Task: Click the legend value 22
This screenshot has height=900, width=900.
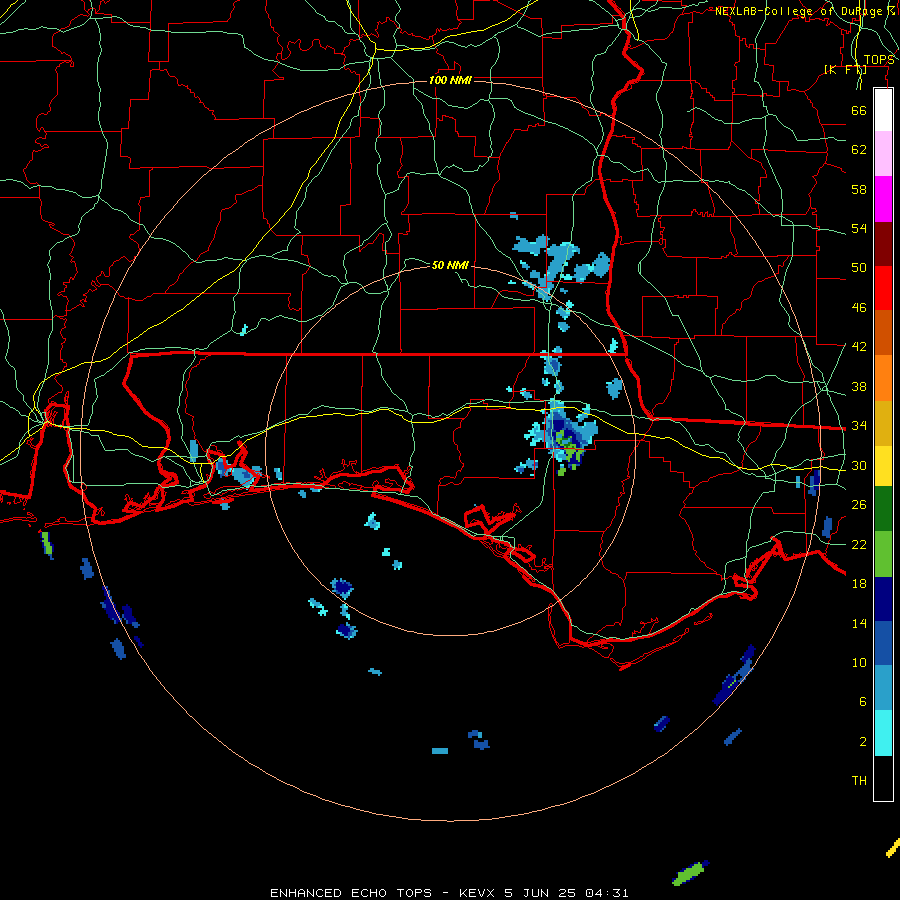Action: pos(859,544)
